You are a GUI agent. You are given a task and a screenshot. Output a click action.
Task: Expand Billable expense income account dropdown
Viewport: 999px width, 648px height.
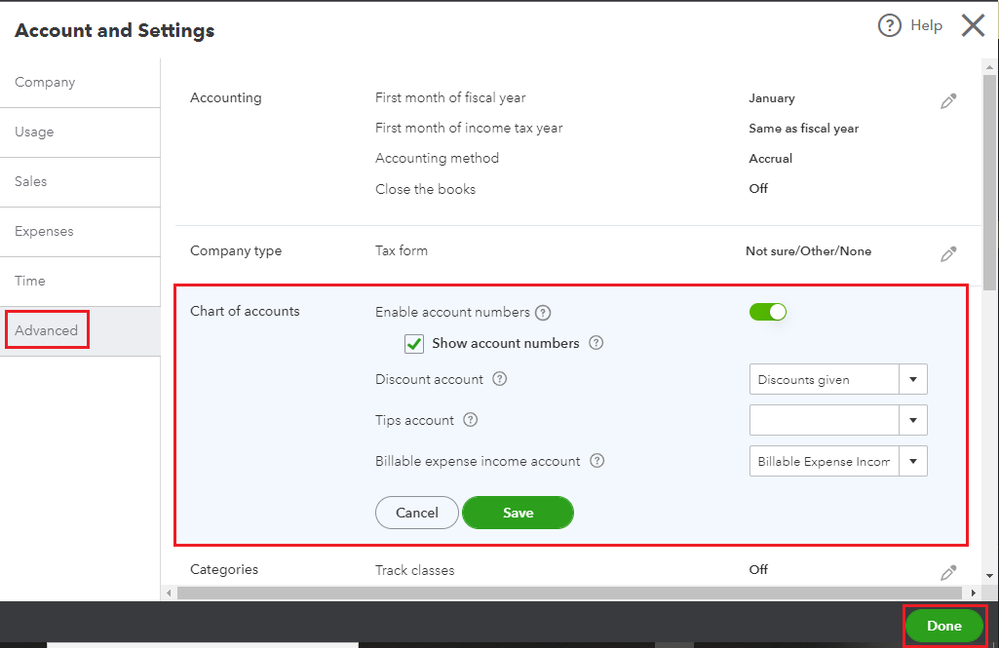click(913, 461)
